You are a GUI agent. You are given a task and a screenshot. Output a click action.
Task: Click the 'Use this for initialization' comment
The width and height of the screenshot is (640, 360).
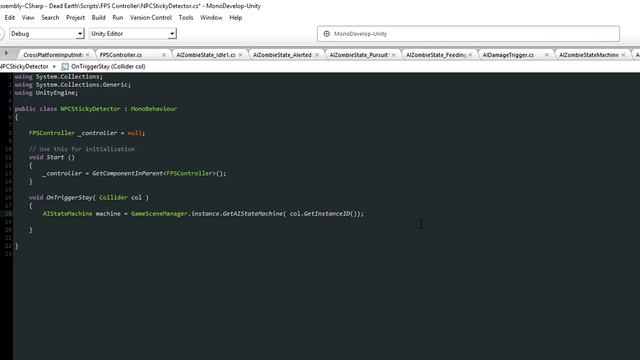[82, 149]
